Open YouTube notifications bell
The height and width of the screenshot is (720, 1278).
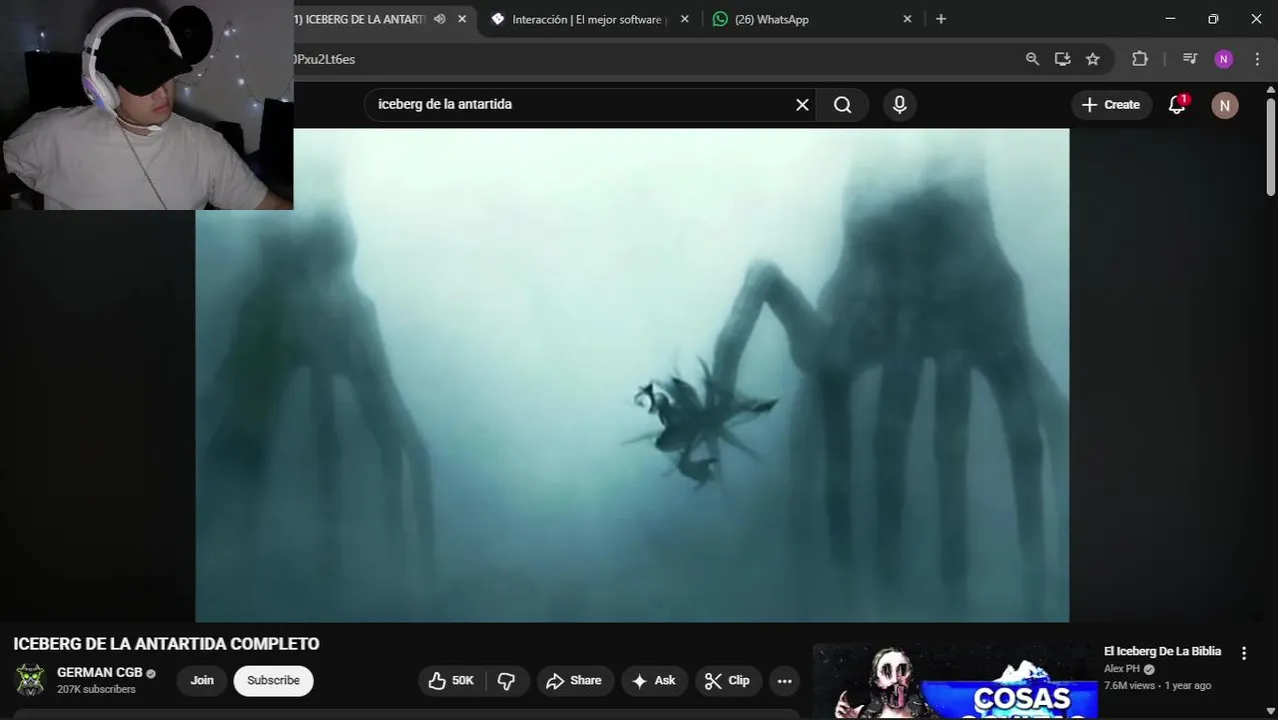tap(1178, 105)
